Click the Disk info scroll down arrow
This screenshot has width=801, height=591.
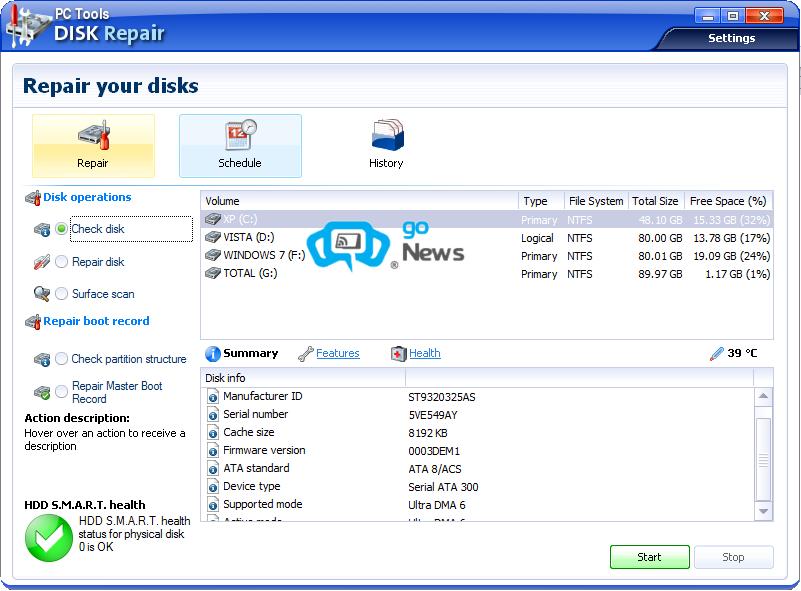(x=763, y=511)
